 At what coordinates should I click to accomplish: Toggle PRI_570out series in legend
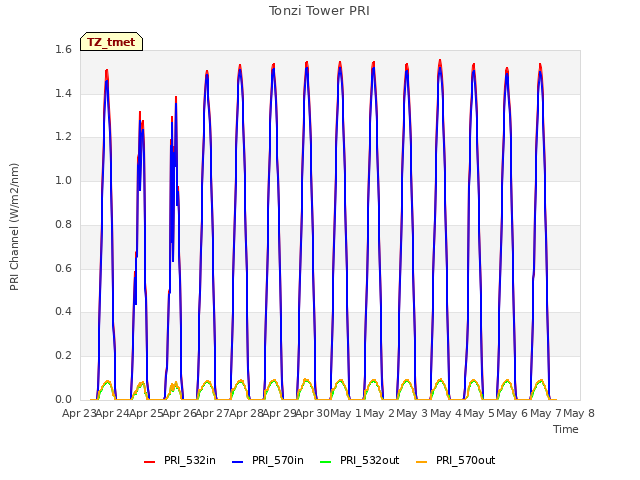click(x=456, y=460)
